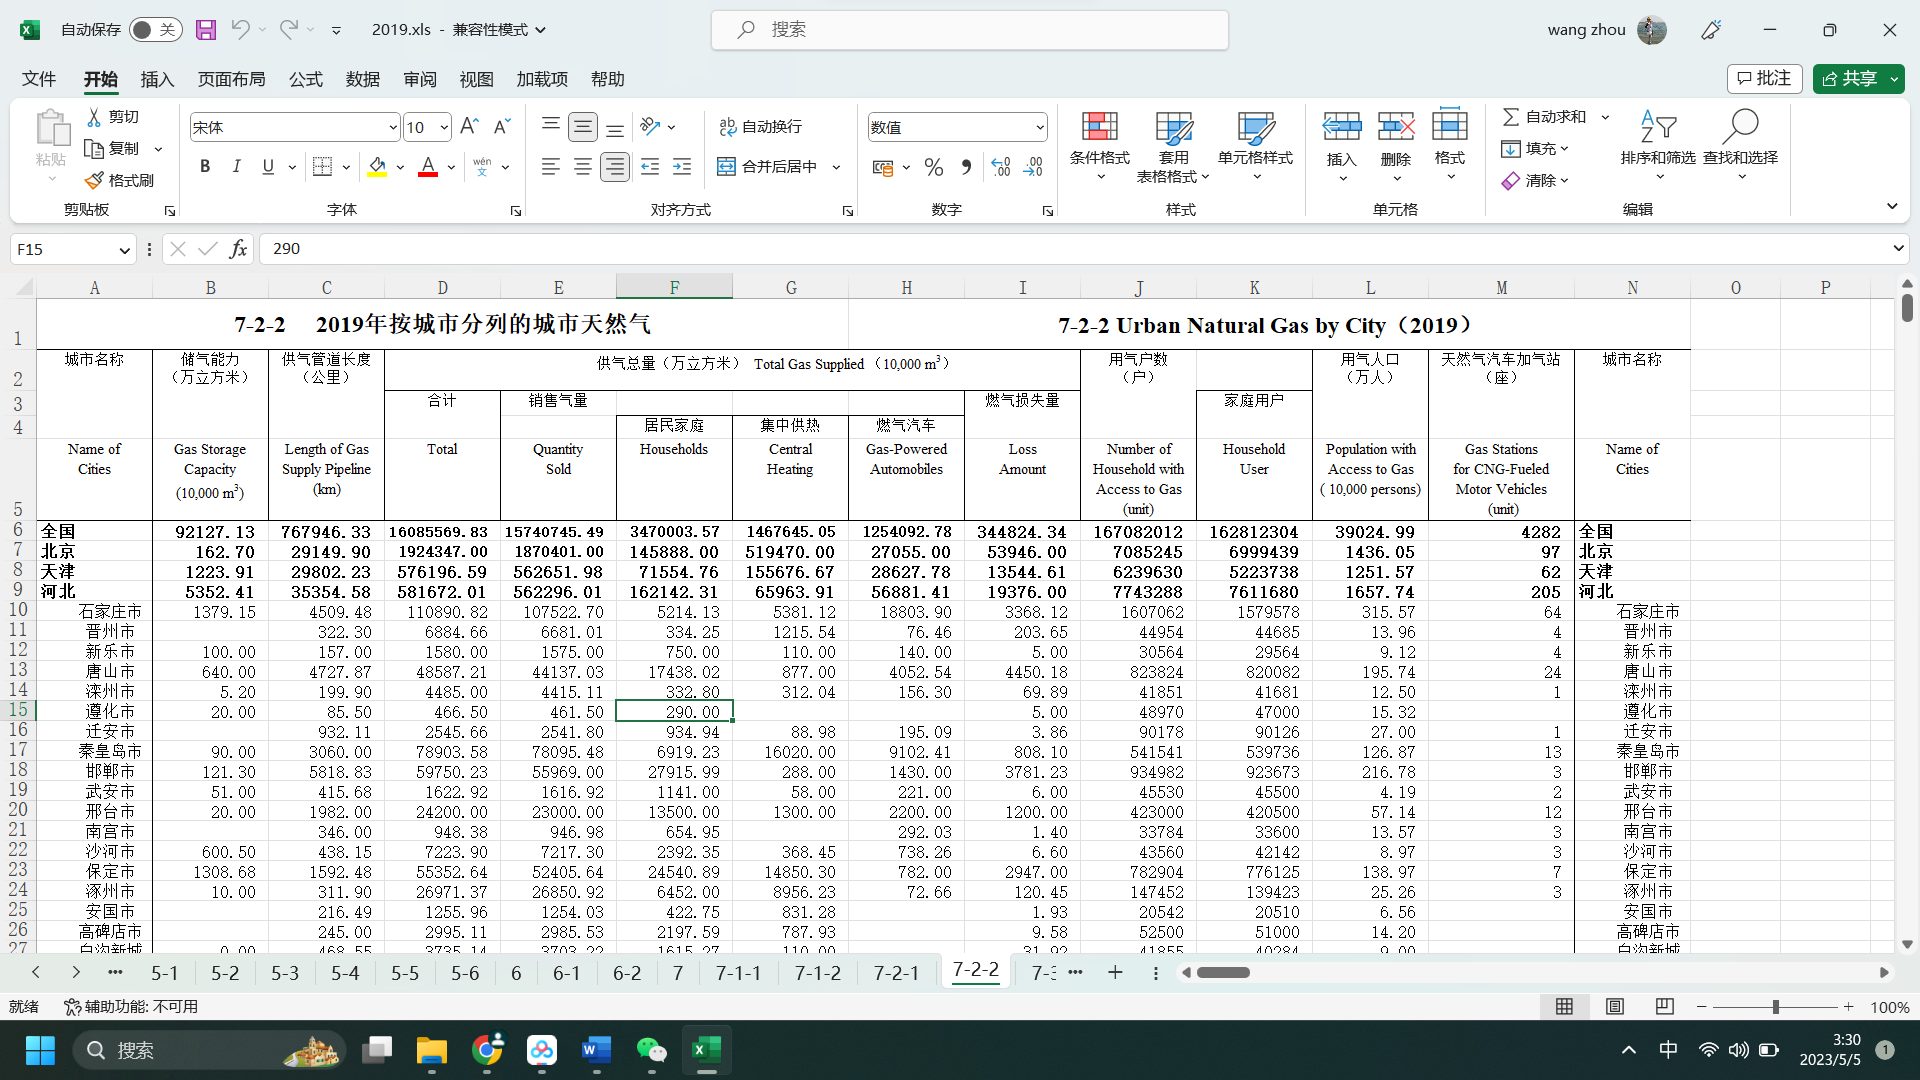The width and height of the screenshot is (1920, 1080).
Task: Toggle Wrap Text option
Action: (760, 127)
